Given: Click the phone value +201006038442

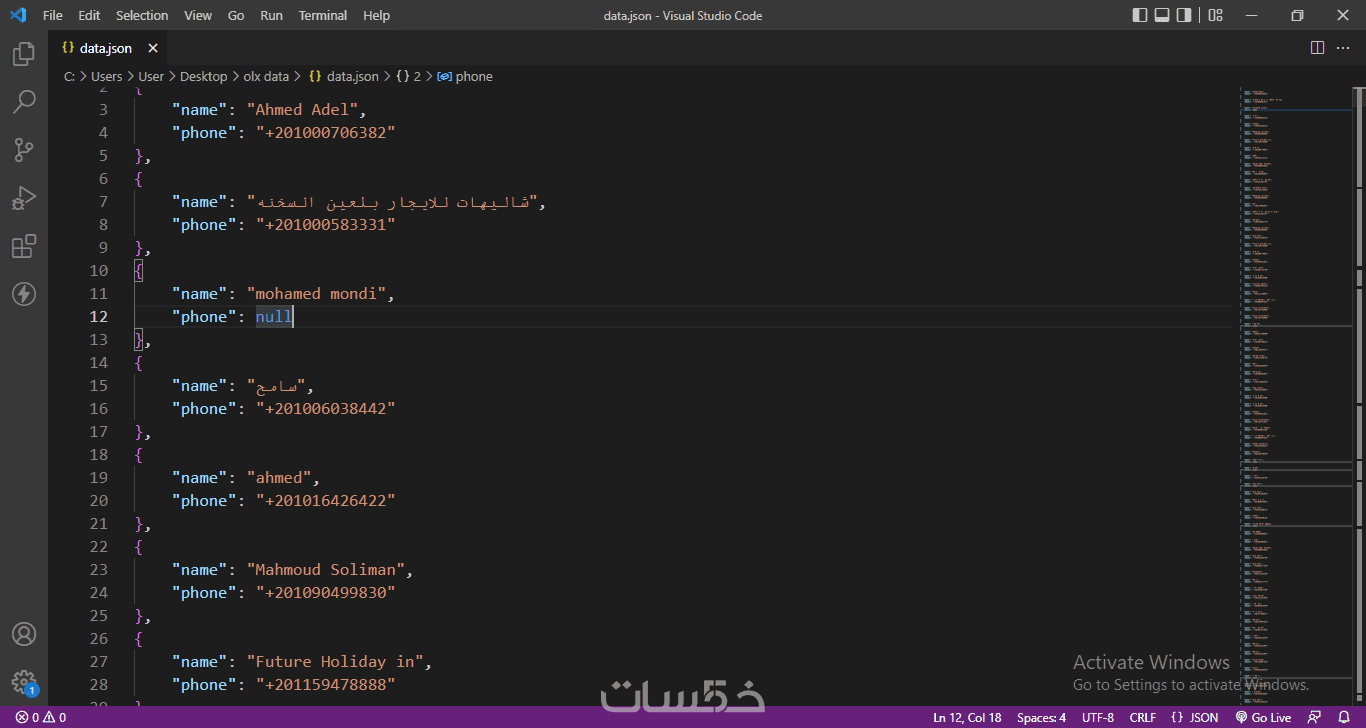Looking at the screenshot, I should 326,409.
